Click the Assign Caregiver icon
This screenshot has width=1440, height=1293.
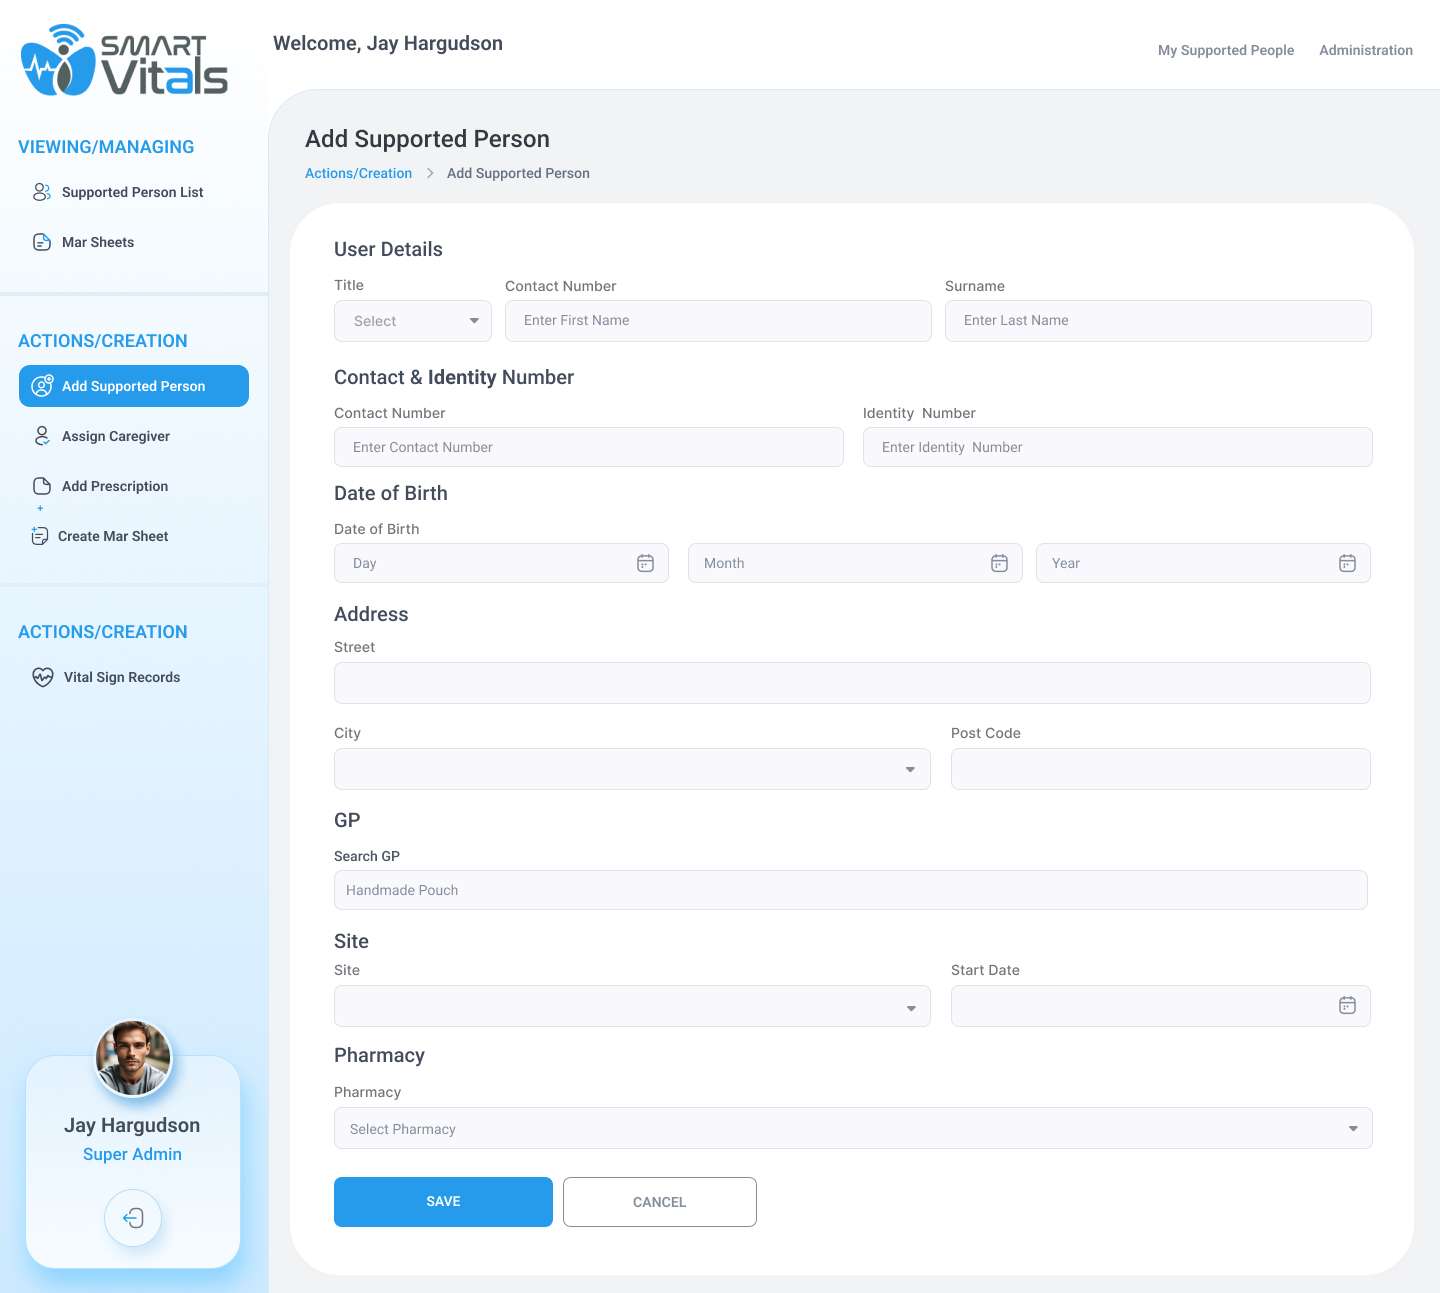point(42,436)
